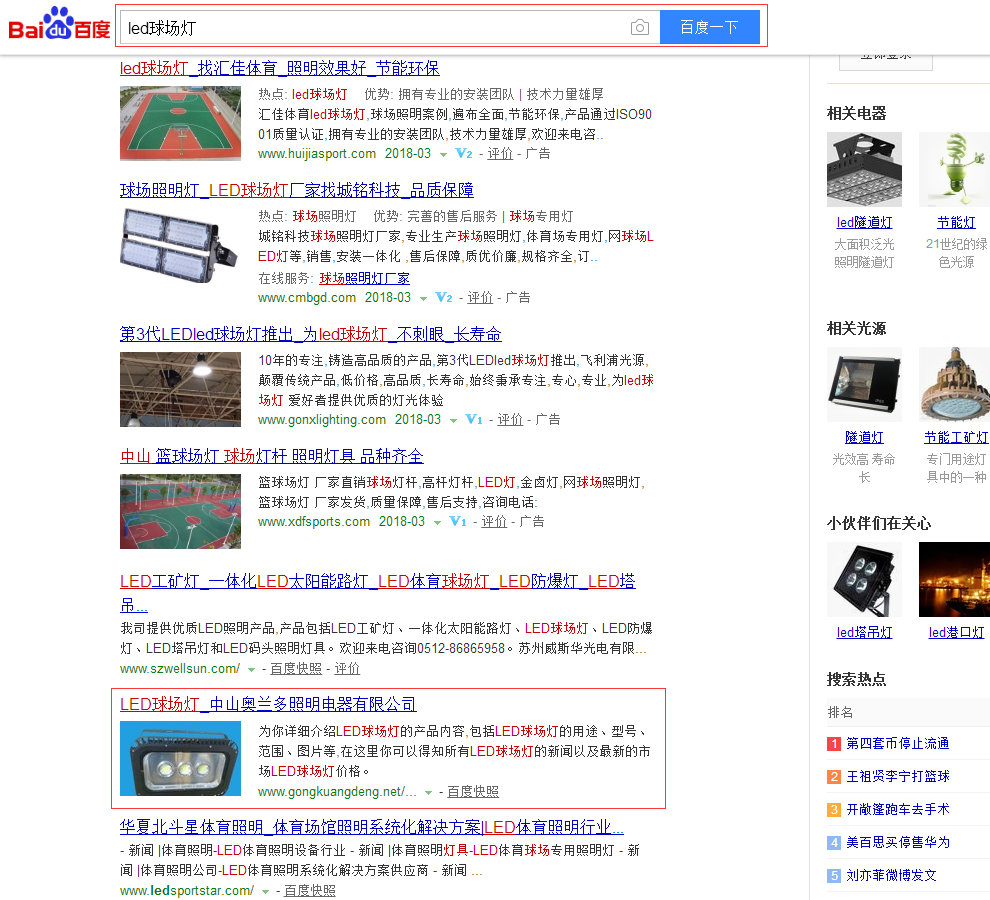Click V2 credibility badge beside huijiasport.com

coord(463,154)
